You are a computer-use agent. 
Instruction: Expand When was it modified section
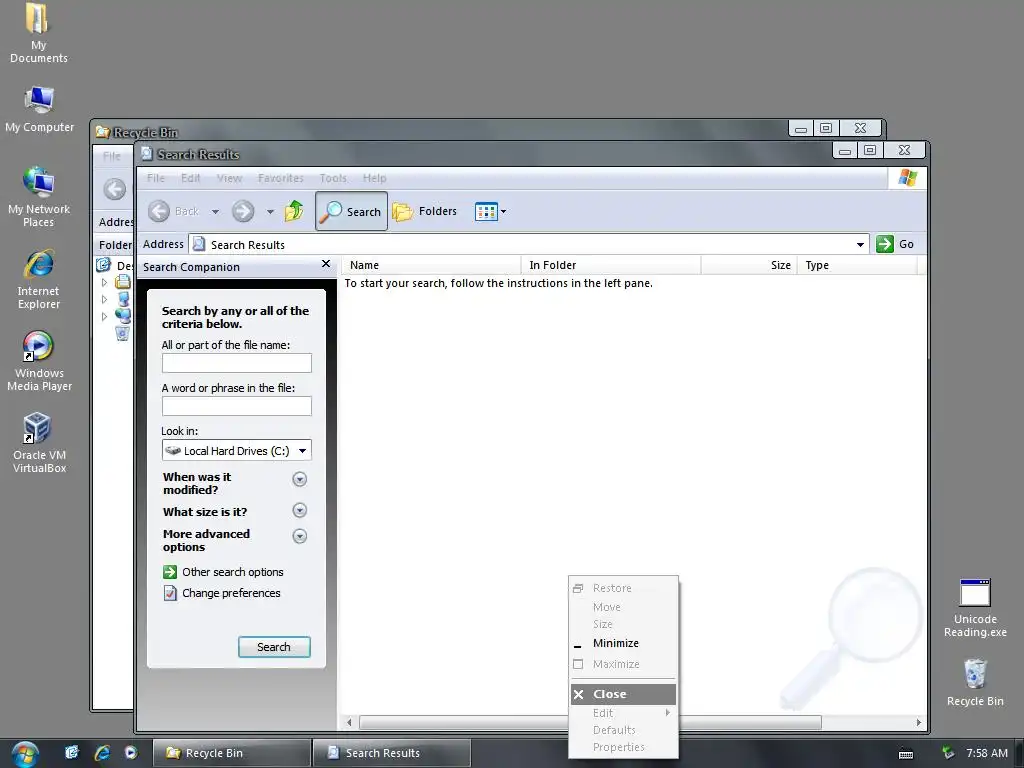(300, 479)
